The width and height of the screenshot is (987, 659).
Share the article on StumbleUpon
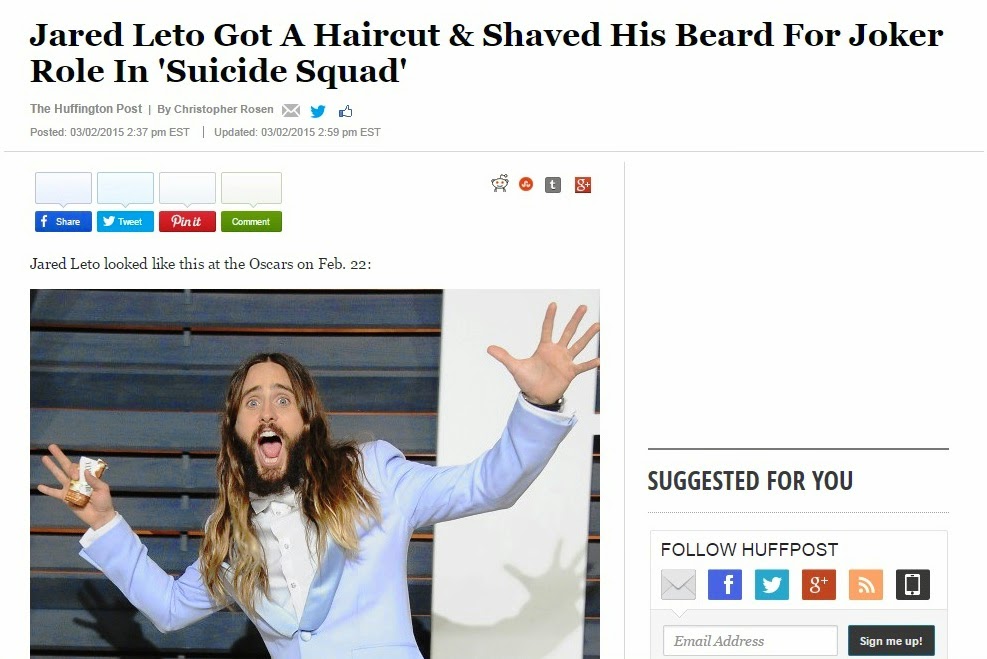tap(526, 184)
